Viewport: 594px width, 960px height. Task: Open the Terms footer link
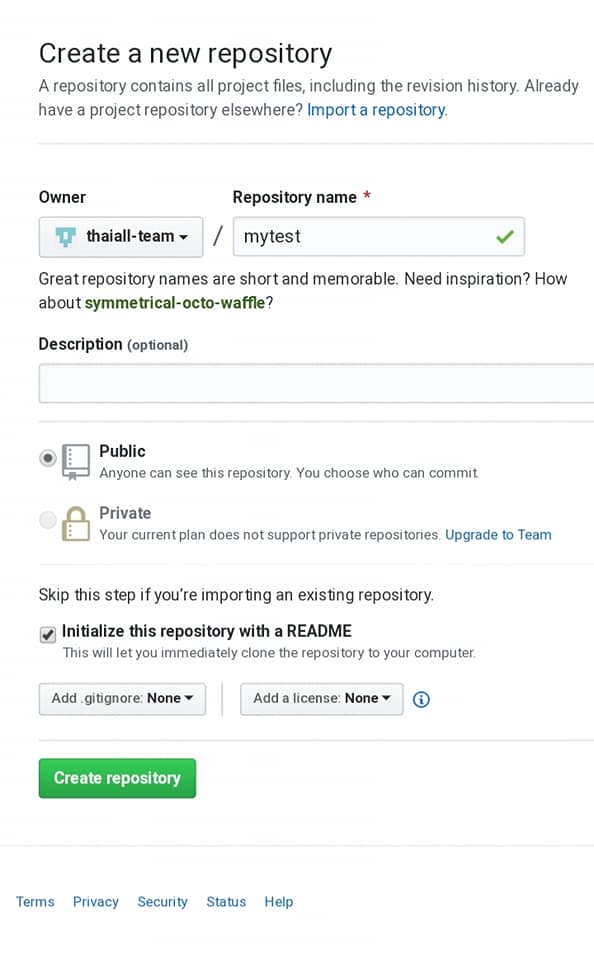pos(35,901)
